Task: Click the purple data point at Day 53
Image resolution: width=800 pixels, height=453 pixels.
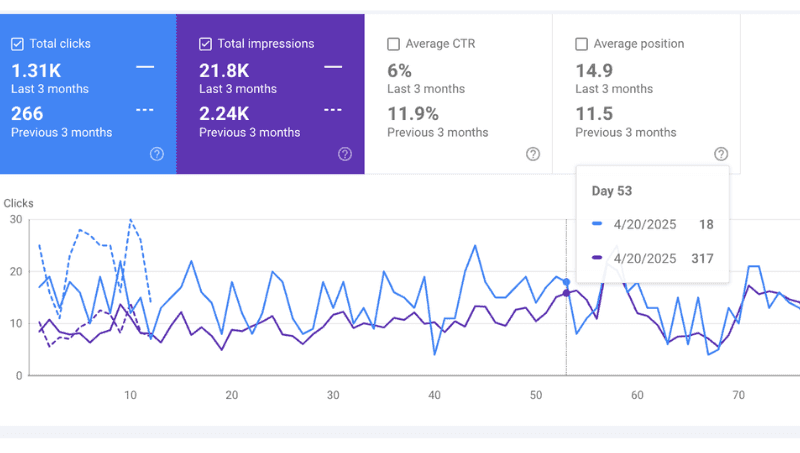Action: click(566, 293)
